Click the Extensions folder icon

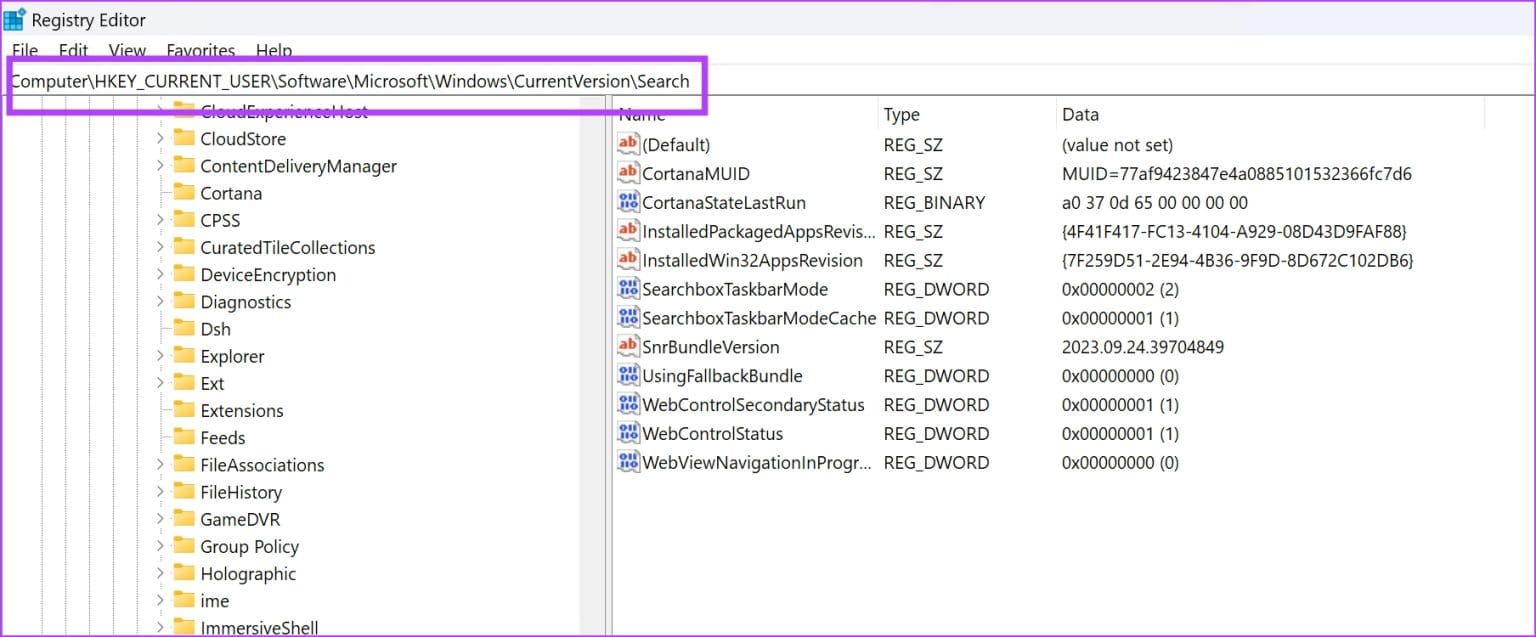pyautogui.click(x=183, y=410)
